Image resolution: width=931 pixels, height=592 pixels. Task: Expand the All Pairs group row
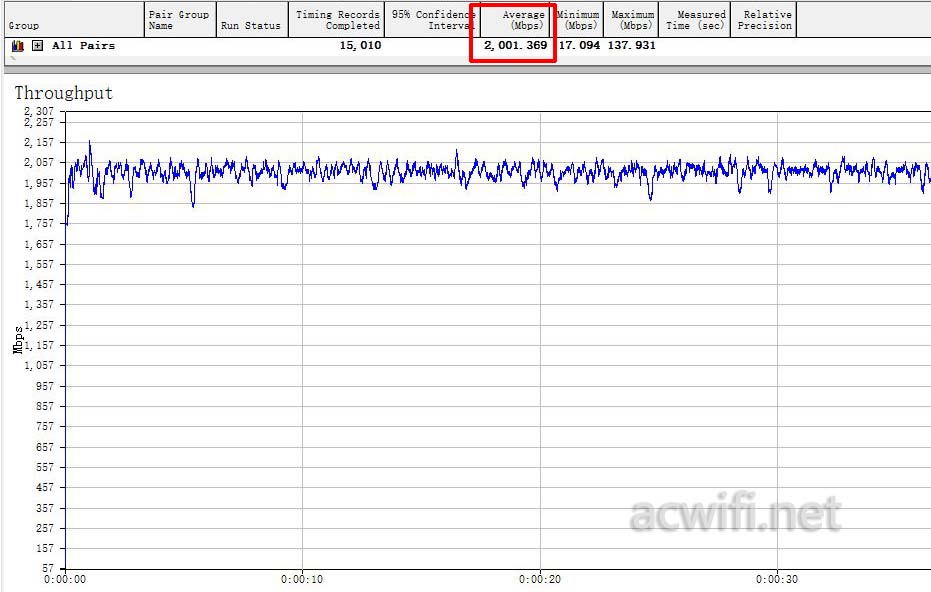[37, 46]
